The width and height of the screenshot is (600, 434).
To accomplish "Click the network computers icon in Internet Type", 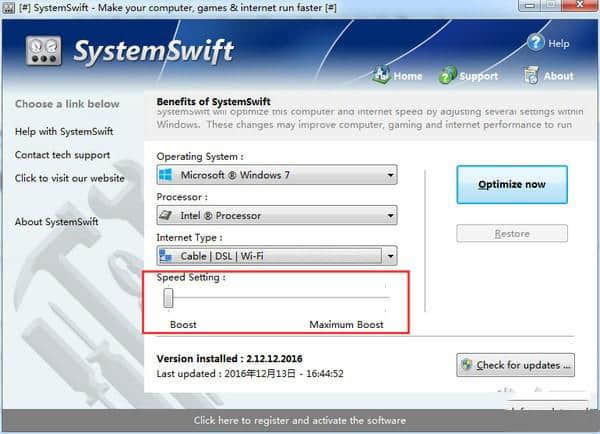I will 166,256.
